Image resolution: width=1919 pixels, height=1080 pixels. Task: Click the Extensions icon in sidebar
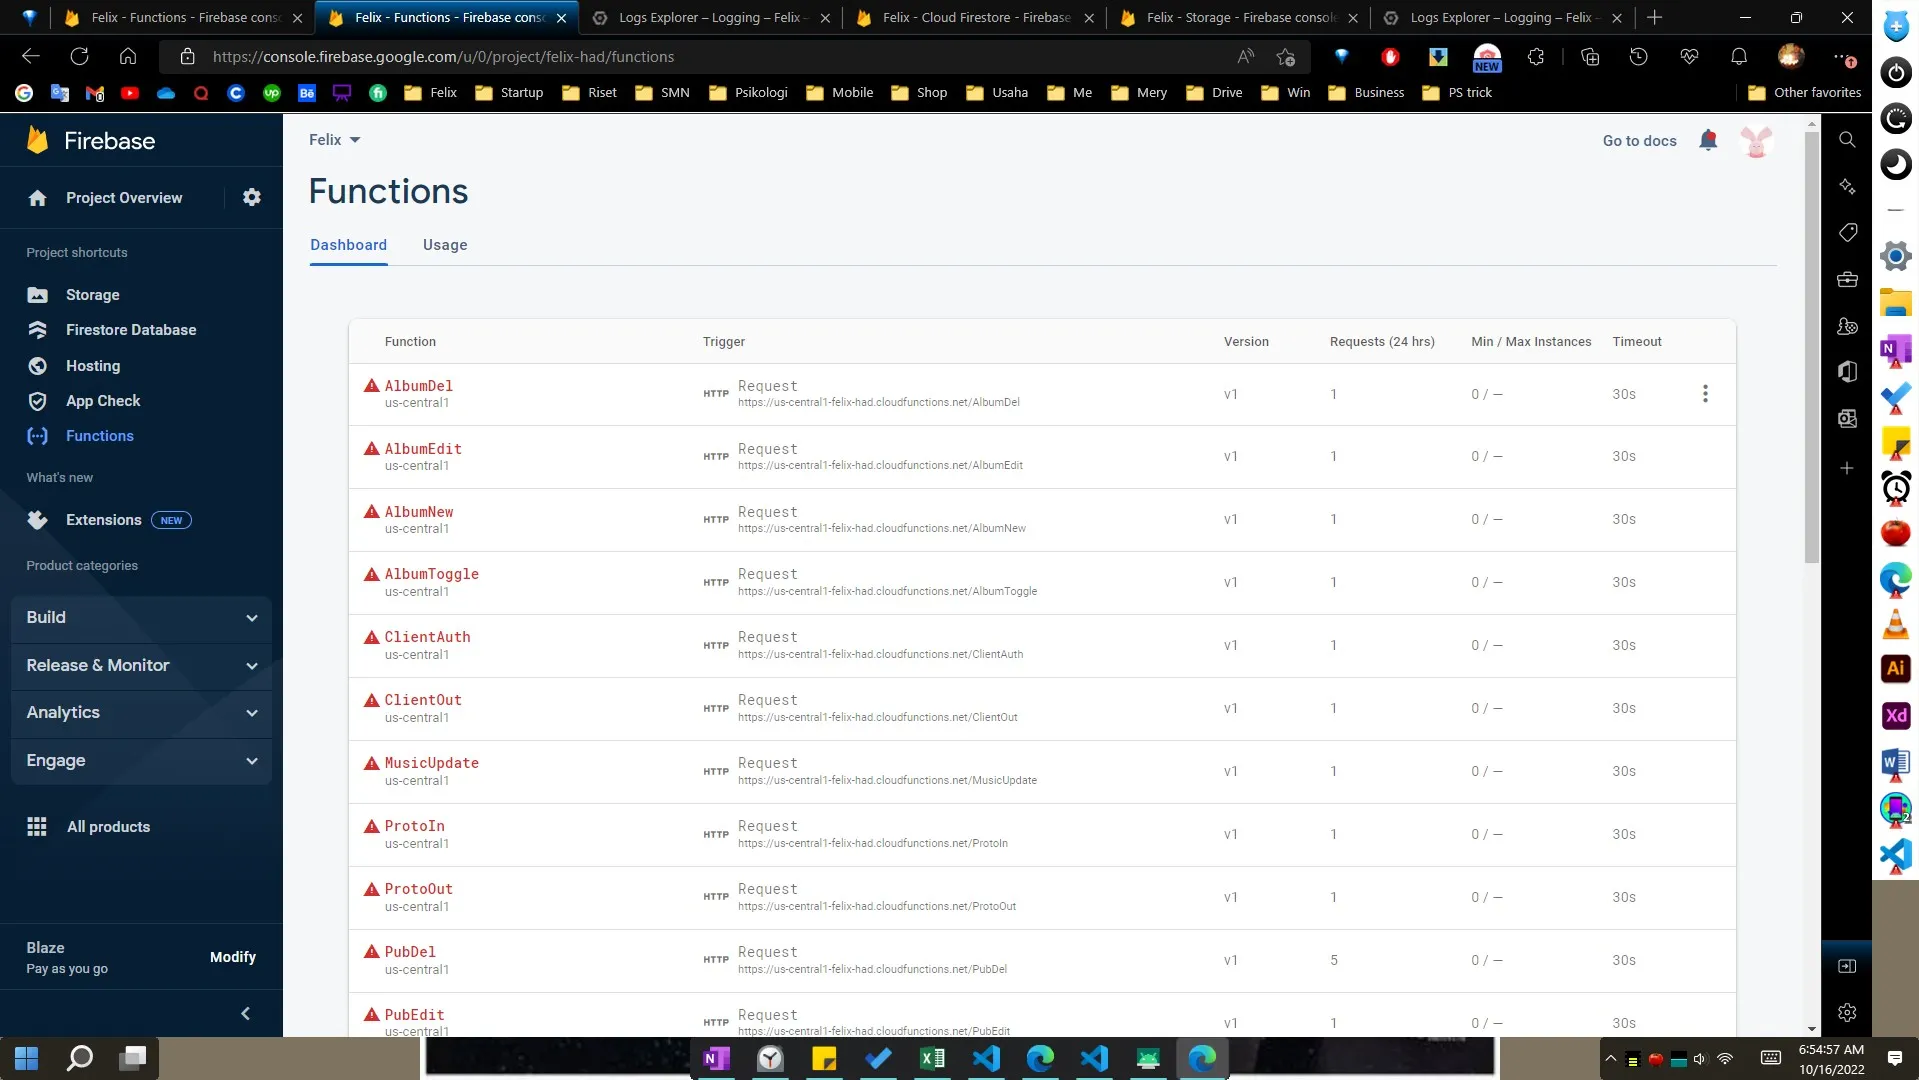pos(38,520)
